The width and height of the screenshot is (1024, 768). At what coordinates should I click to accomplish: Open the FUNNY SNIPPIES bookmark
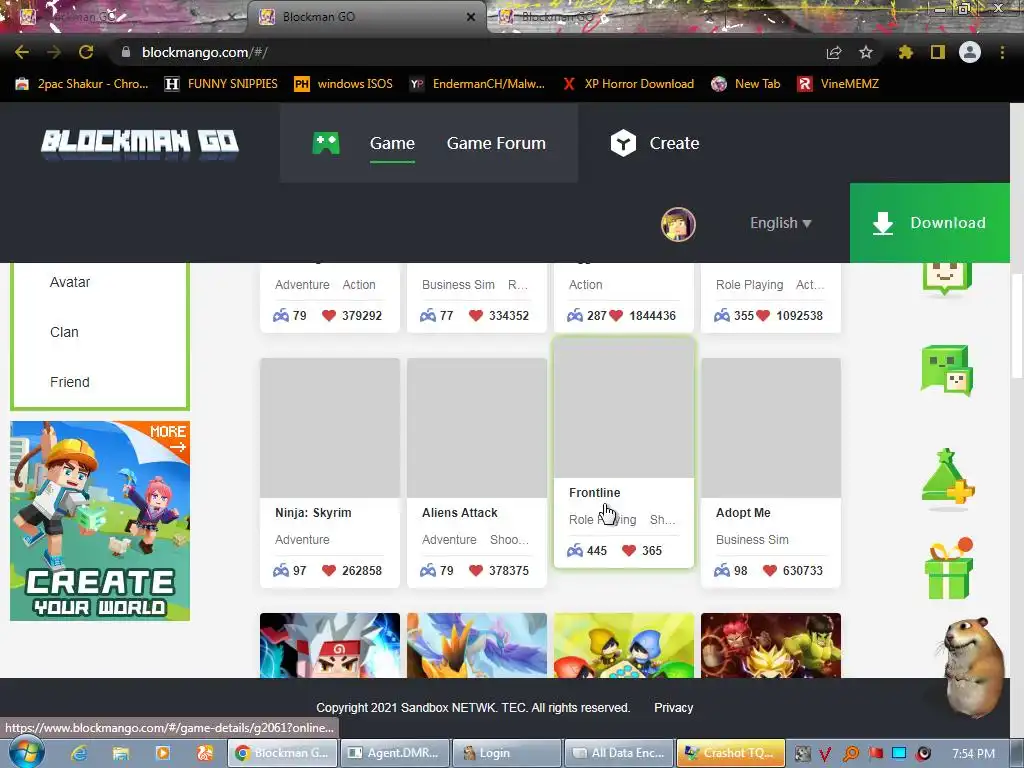click(221, 84)
